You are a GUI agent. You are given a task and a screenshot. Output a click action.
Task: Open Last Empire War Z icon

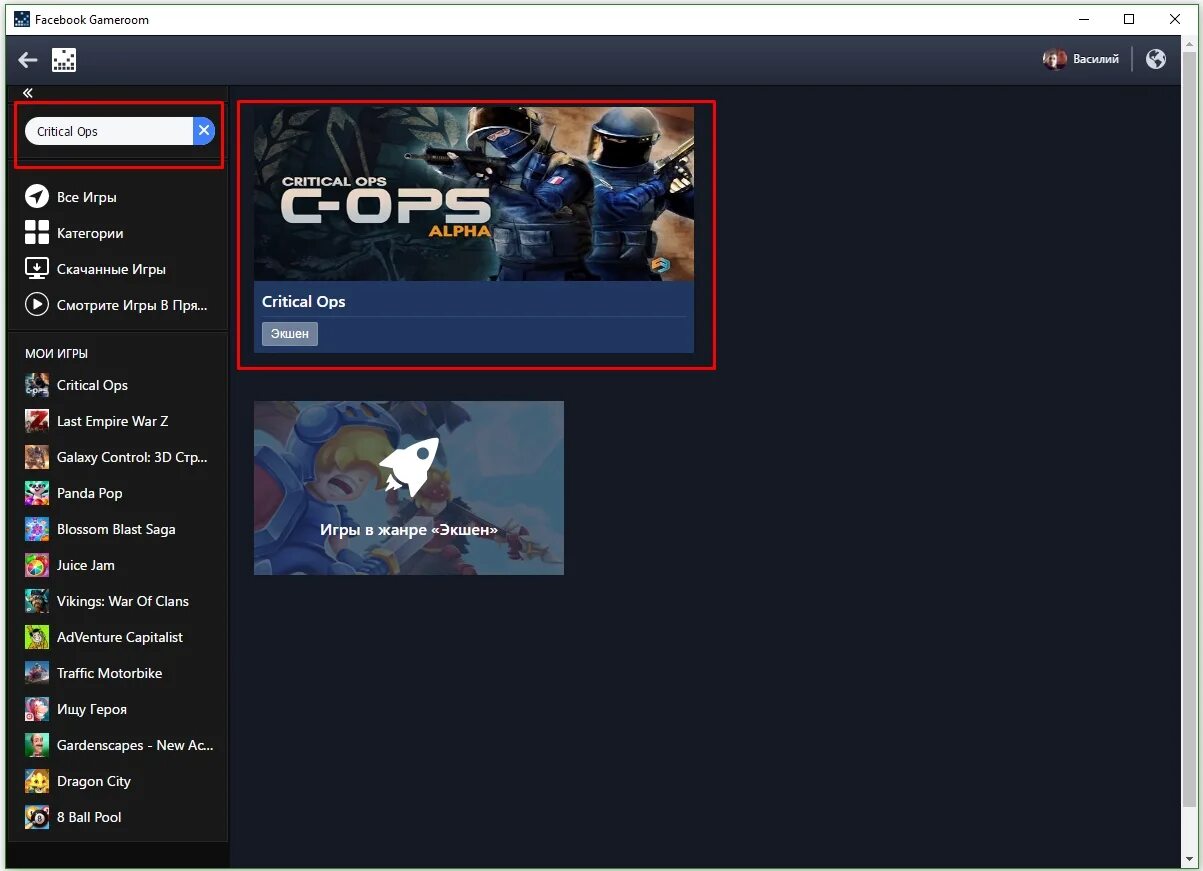(x=37, y=421)
